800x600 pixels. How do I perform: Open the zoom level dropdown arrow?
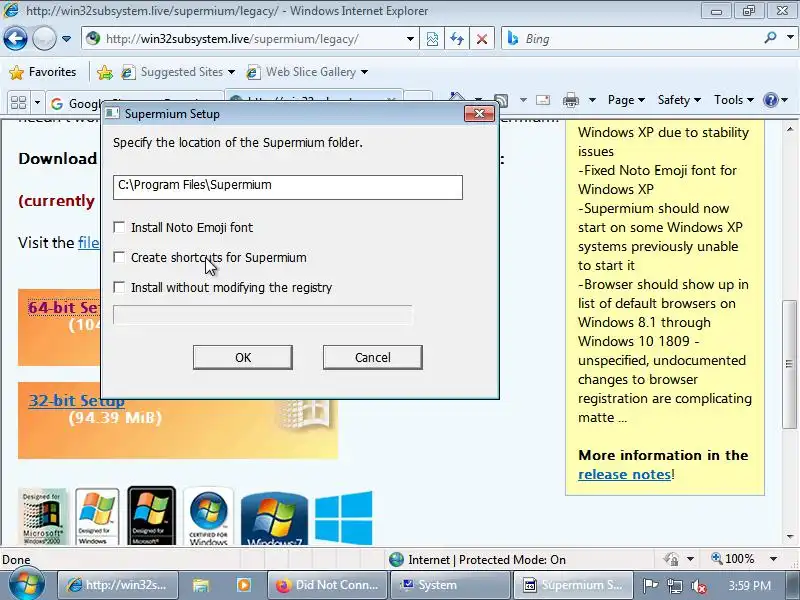click(x=773, y=559)
